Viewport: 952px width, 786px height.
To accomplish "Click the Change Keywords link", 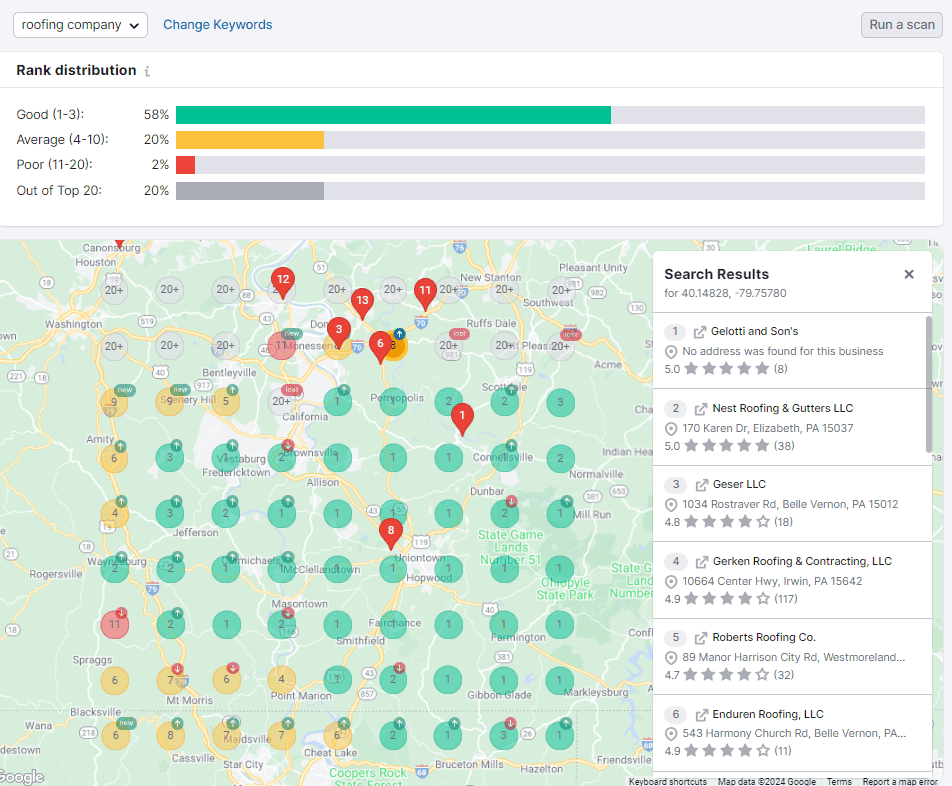I will 217,25.
